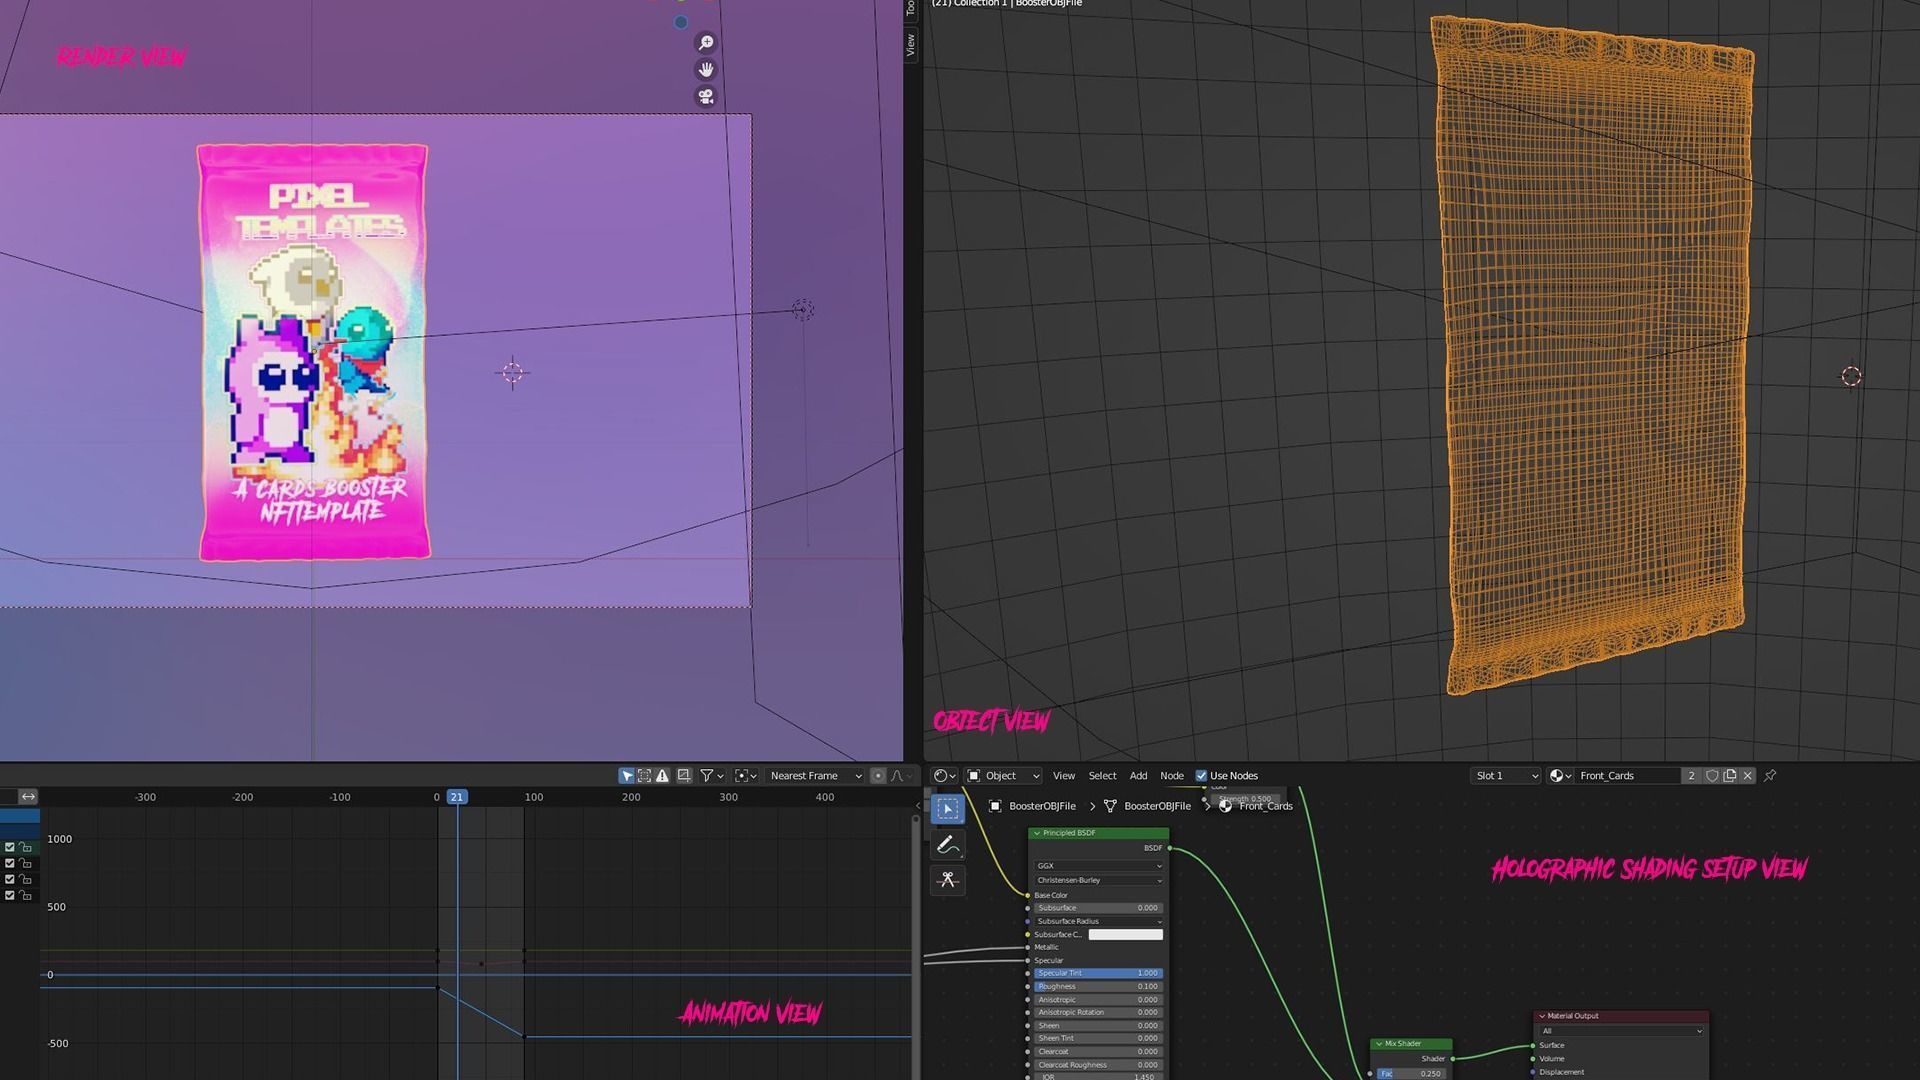
Task: Open the Nearest Frame snapping dropdown
Action: tap(815, 776)
